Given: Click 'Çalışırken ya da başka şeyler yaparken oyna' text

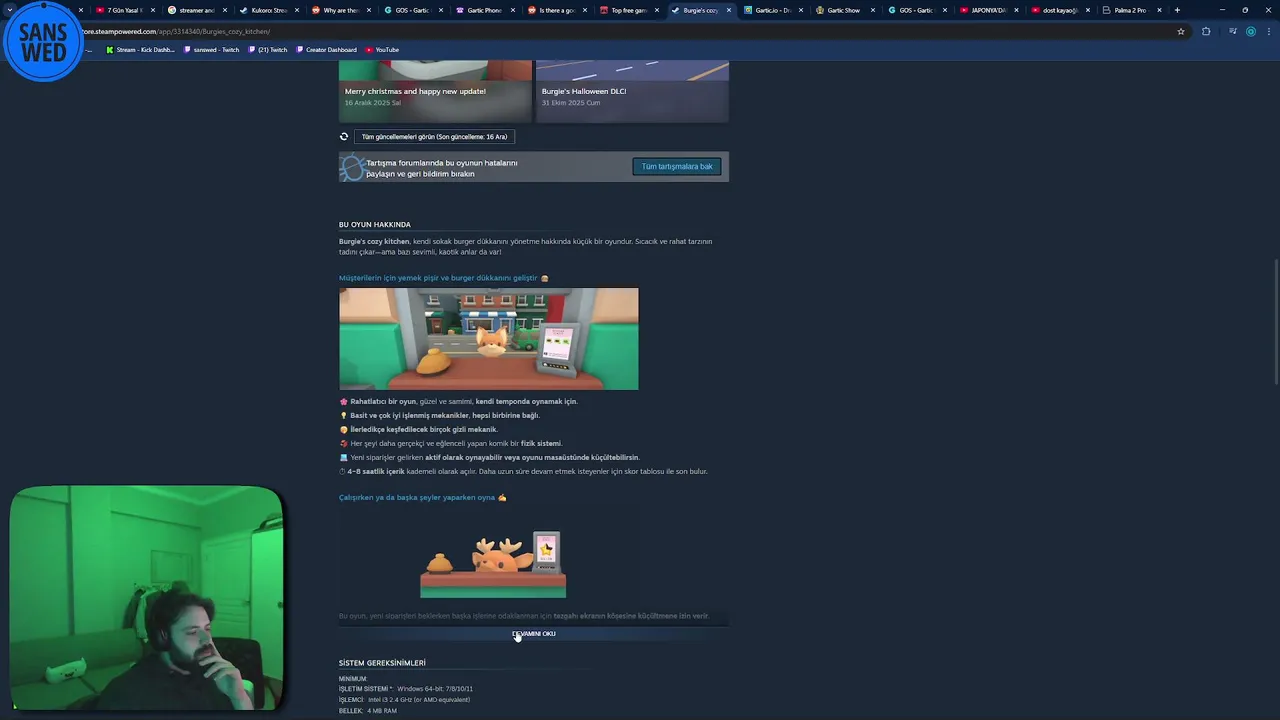Looking at the screenshot, I should point(417,497).
